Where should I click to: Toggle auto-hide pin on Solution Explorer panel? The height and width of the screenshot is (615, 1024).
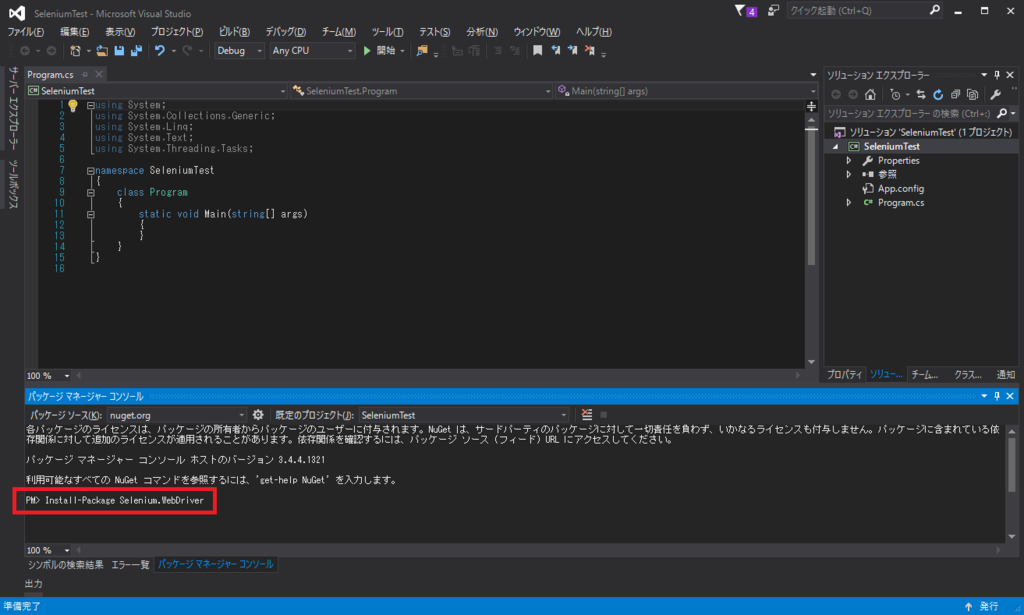tap(997, 75)
